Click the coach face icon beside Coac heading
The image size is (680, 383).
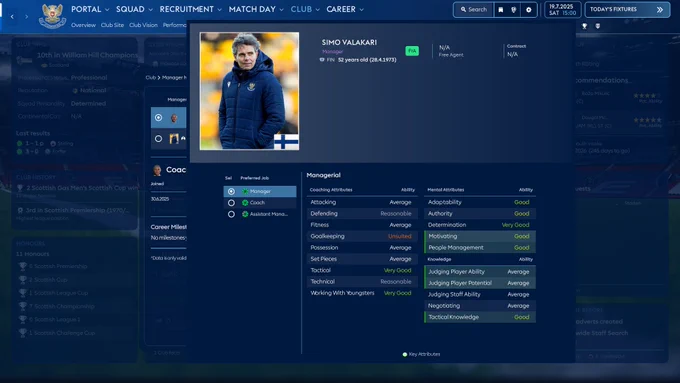point(157,170)
